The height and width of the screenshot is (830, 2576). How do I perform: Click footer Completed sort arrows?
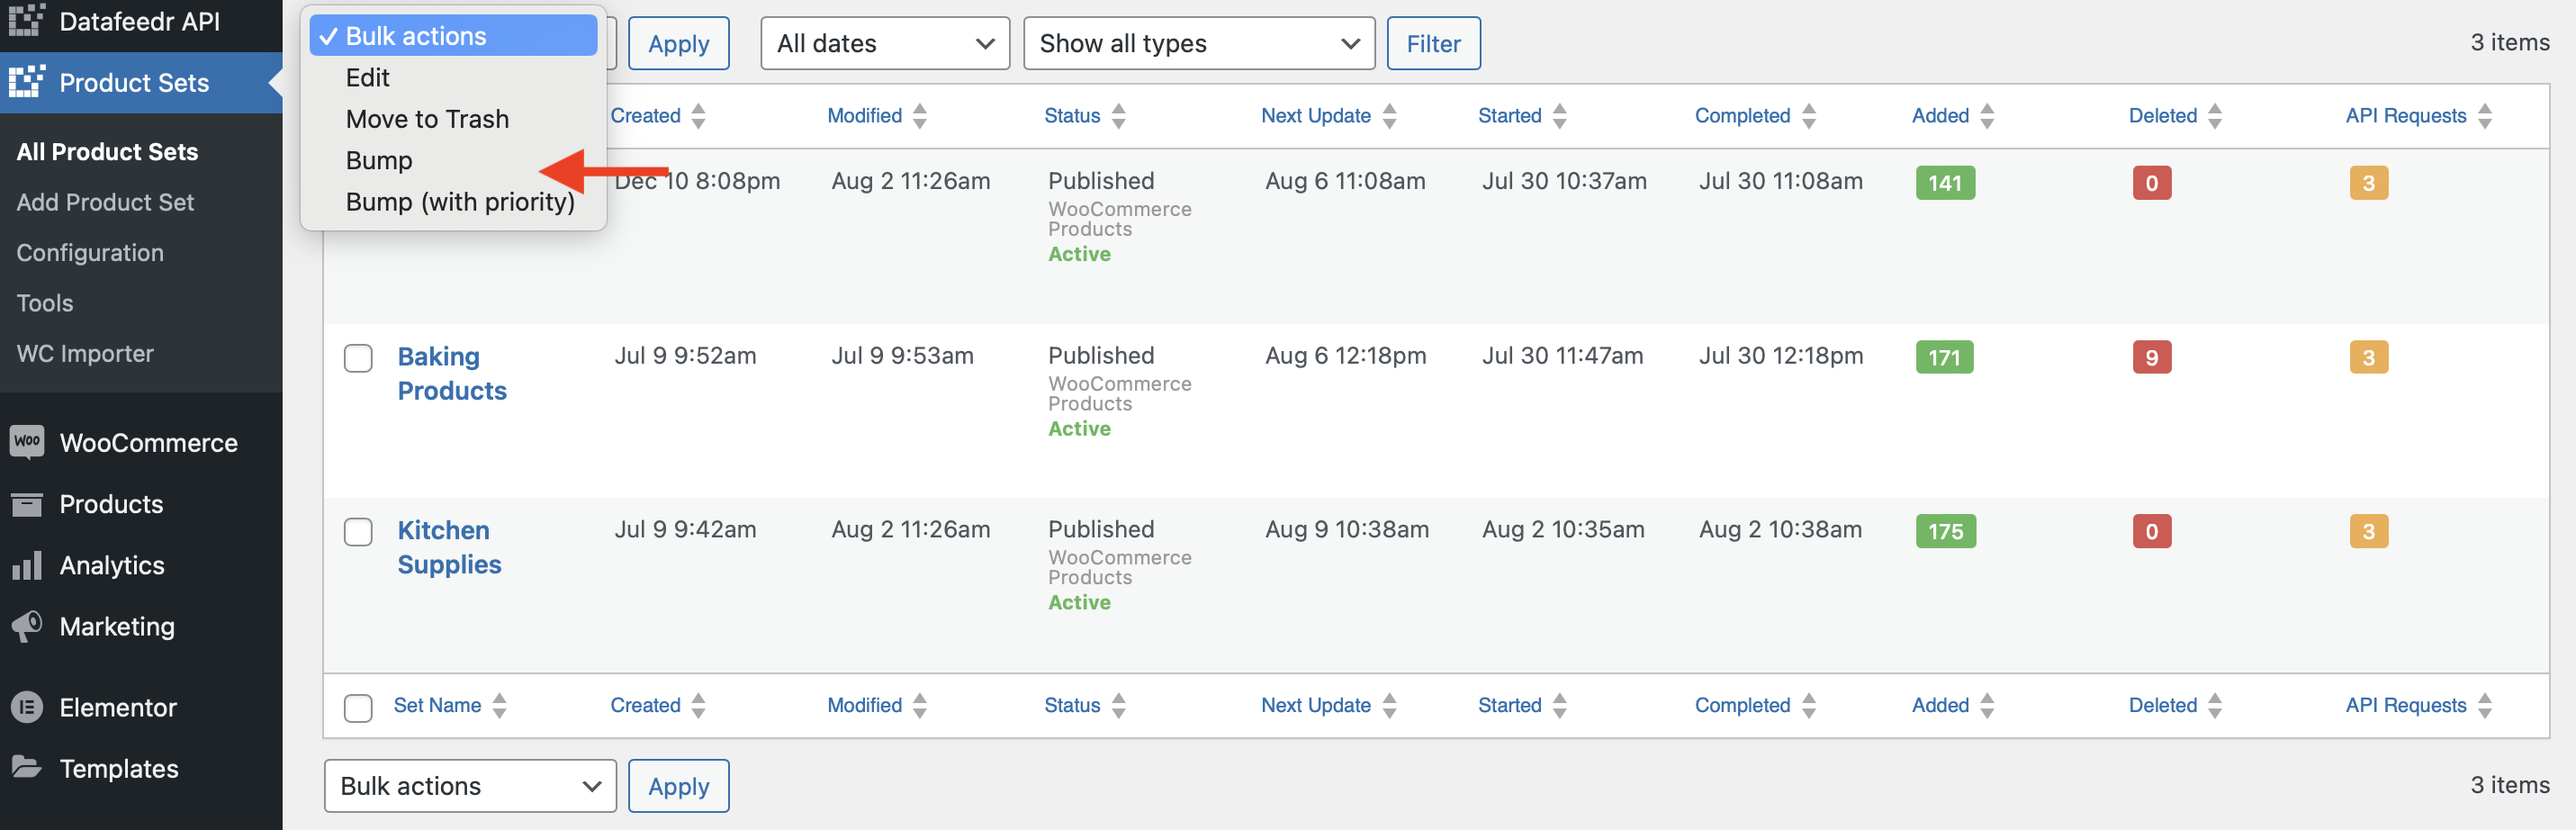point(1809,706)
